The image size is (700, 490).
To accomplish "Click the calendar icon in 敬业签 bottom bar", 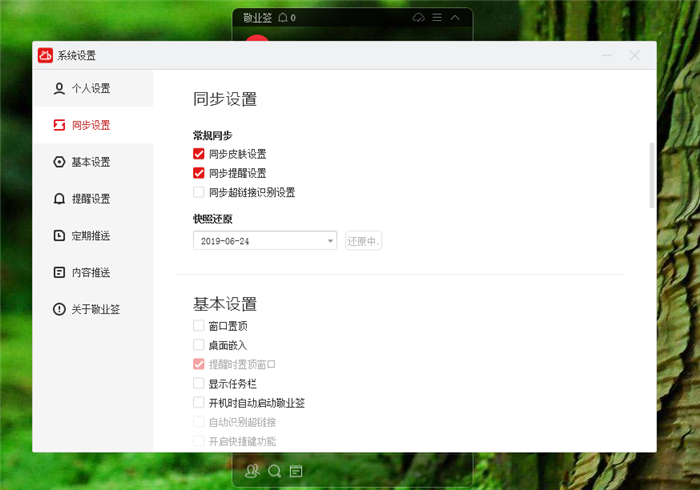I will (x=296, y=471).
